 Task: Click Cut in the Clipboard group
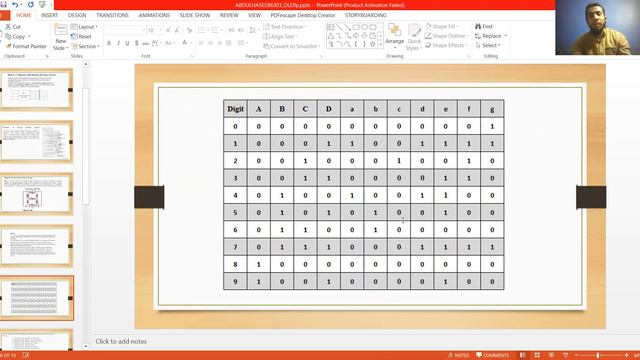pos(13,27)
